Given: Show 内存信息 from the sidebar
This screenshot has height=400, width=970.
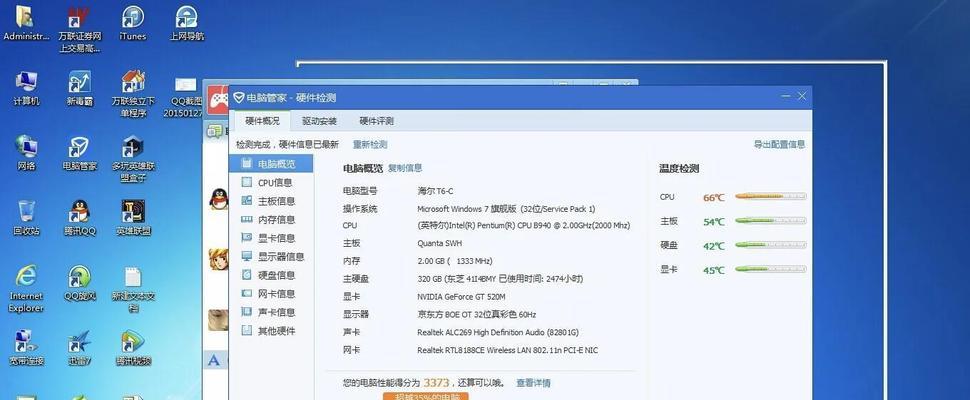Looking at the screenshot, I should coord(271,219).
